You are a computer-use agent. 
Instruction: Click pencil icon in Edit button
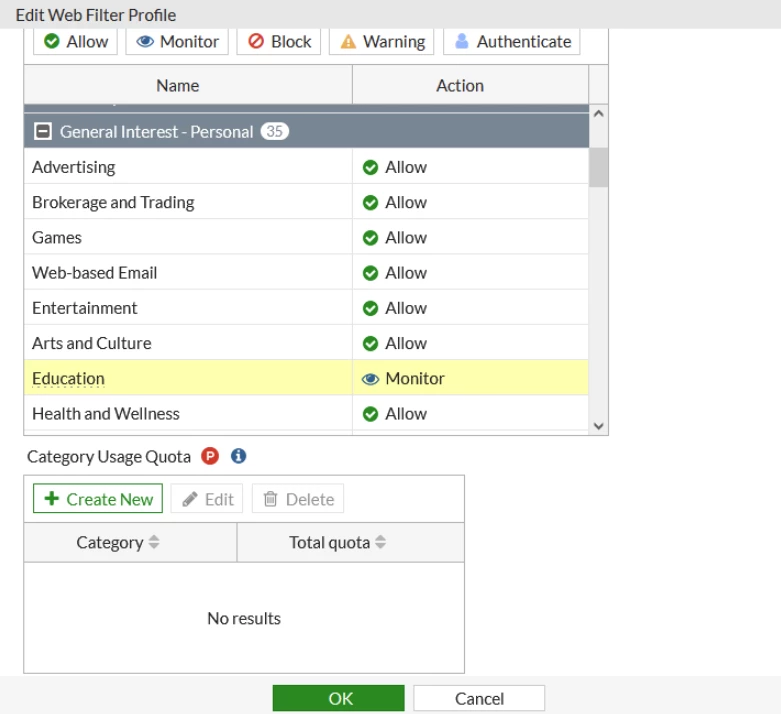[x=190, y=499]
